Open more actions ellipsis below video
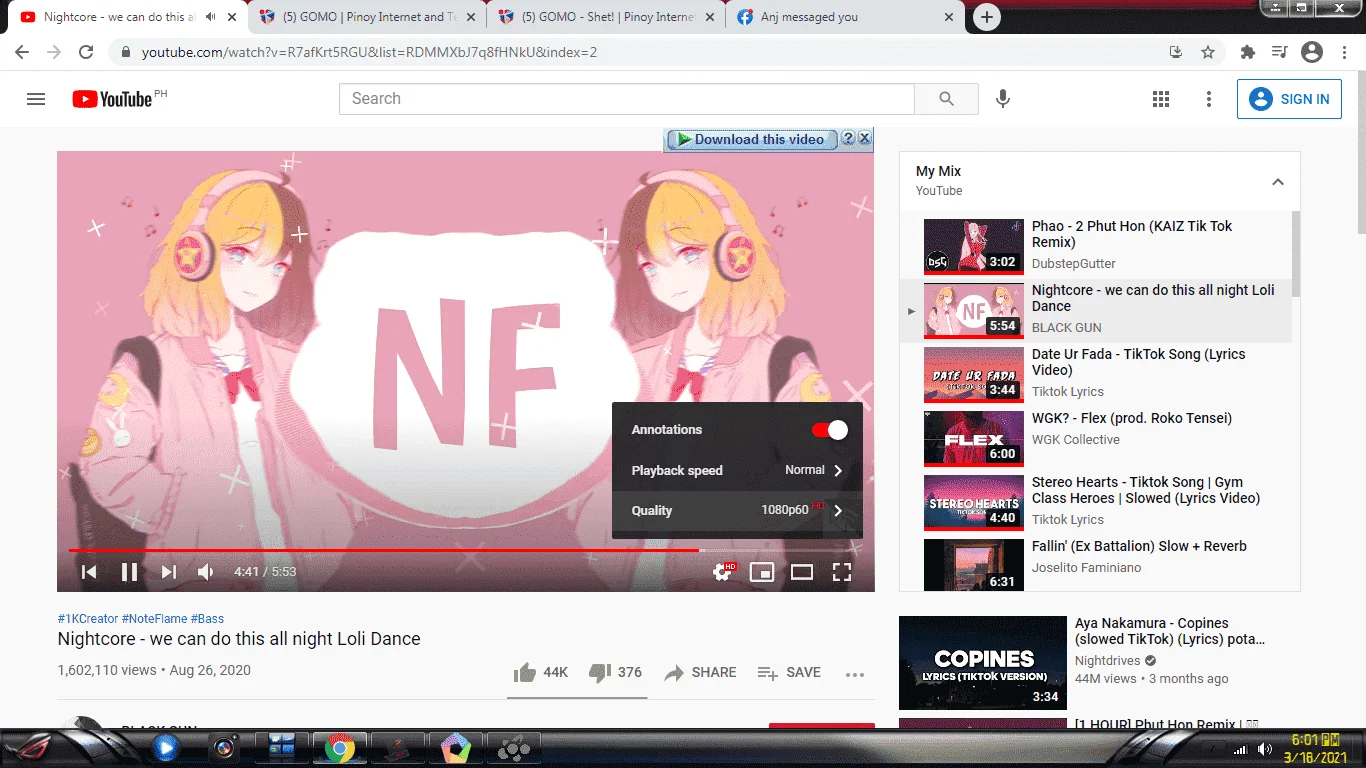The height and width of the screenshot is (768, 1366). (855, 674)
